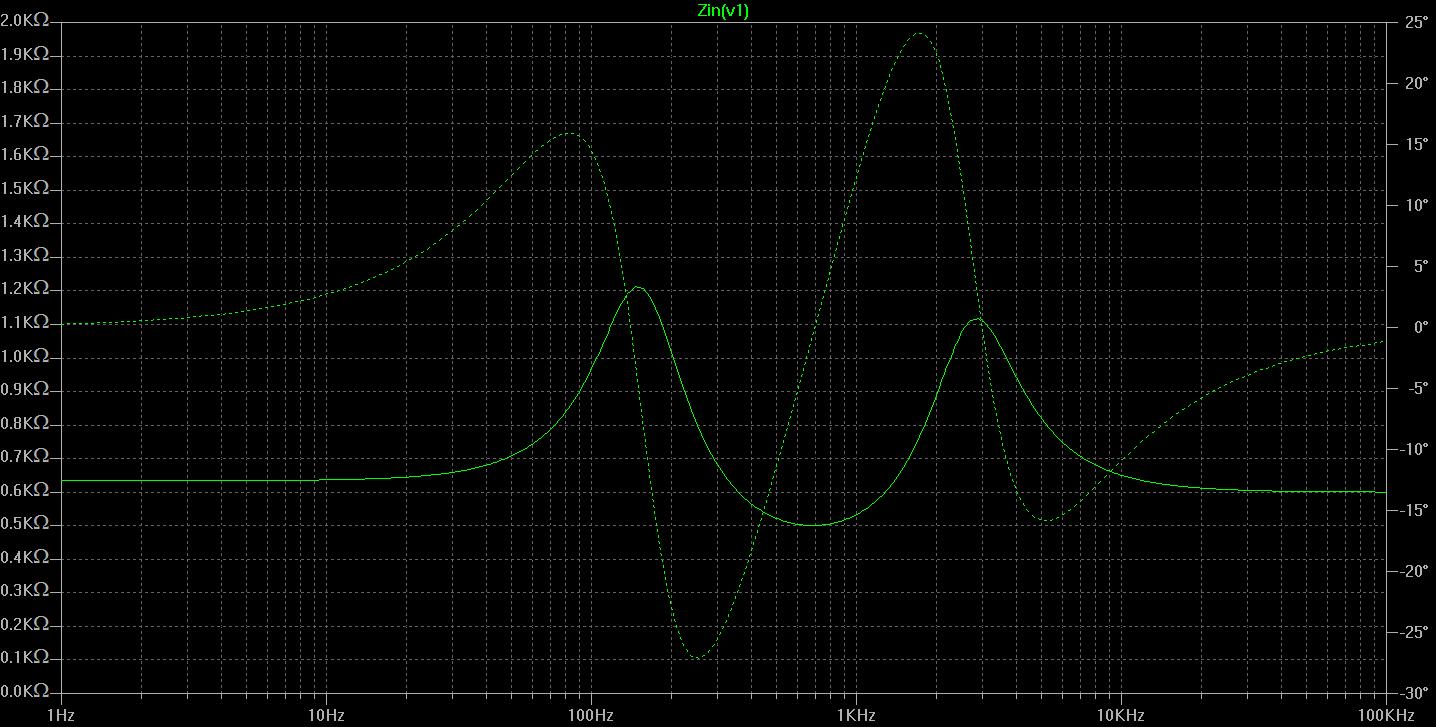Click the -15° phase axis label
1436x727 pixels.
[x=1413, y=509]
